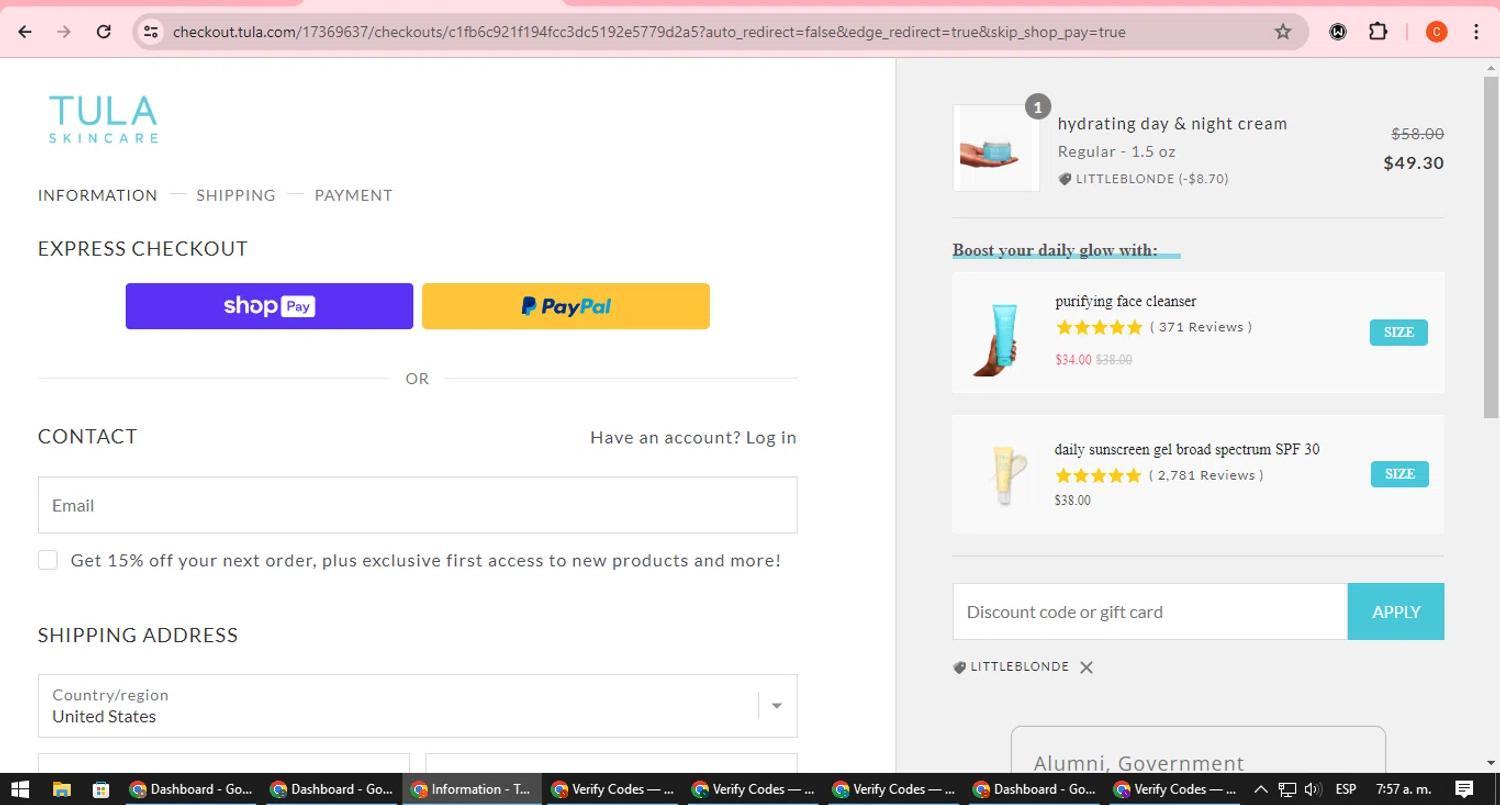This screenshot has height=805, width=1500.
Task: Go to the Information checkout step
Action: 97,195
